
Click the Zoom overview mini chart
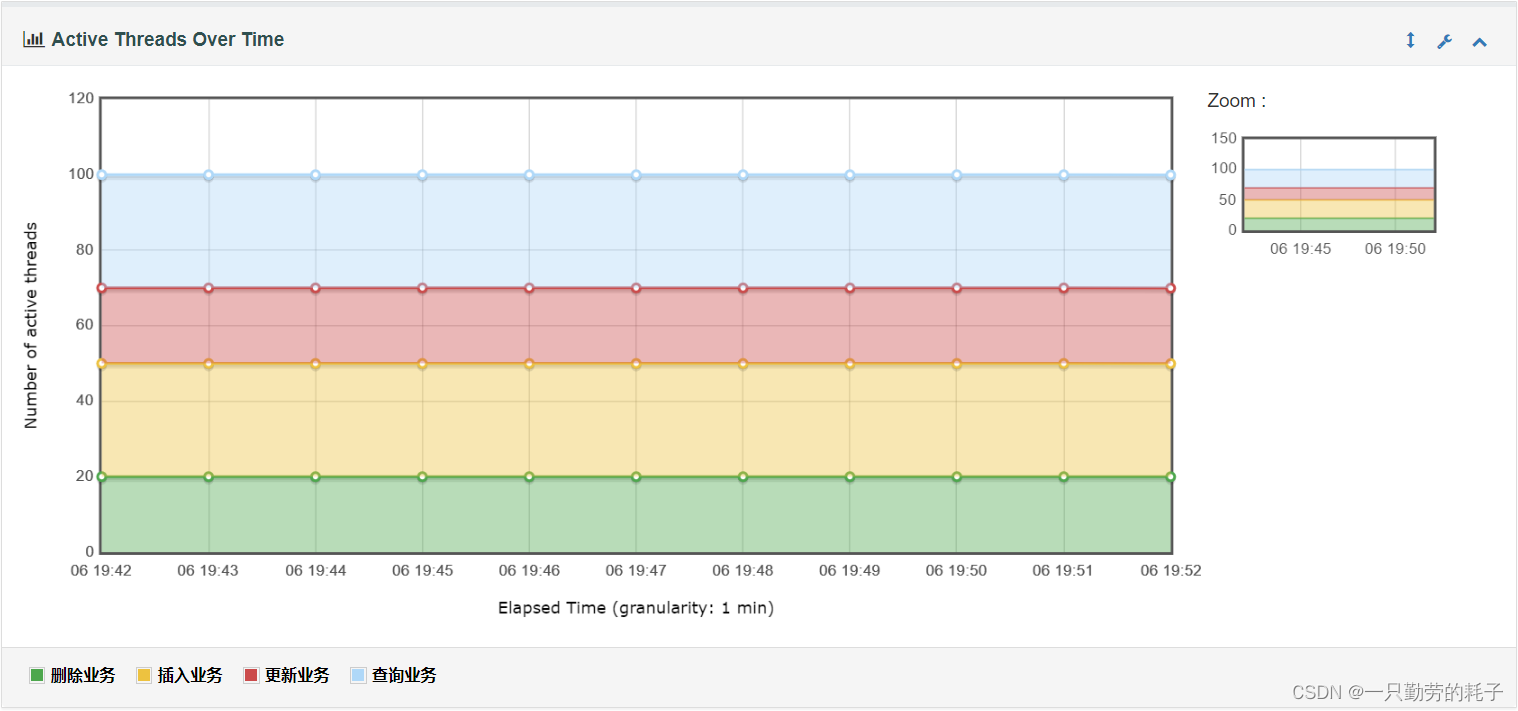(1339, 185)
